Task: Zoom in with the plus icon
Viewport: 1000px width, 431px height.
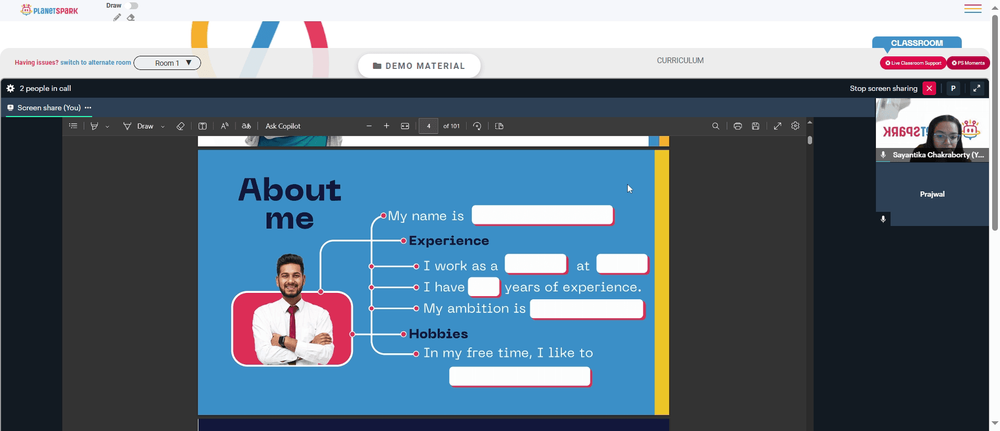Action: [x=386, y=126]
